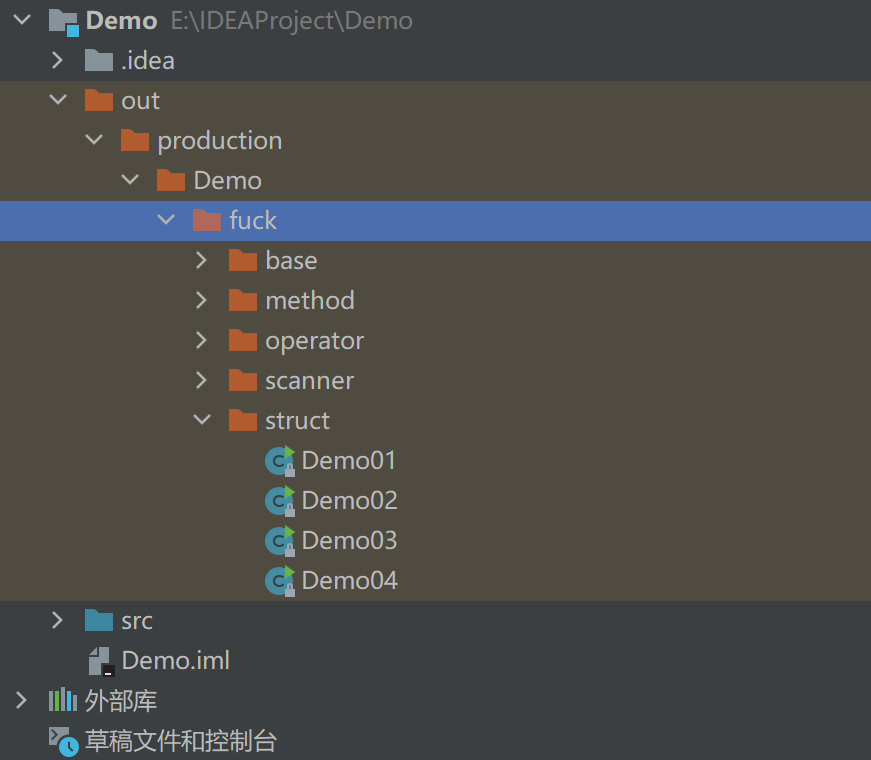871x760 pixels.
Task: Click the Demo04 Java class icon
Action: pyautogui.click(x=280, y=580)
